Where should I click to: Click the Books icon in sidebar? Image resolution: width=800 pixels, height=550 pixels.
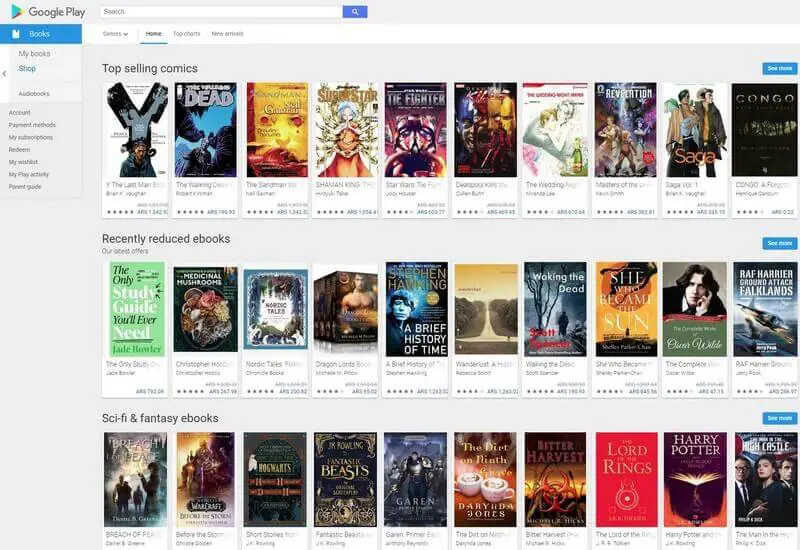pos(16,34)
